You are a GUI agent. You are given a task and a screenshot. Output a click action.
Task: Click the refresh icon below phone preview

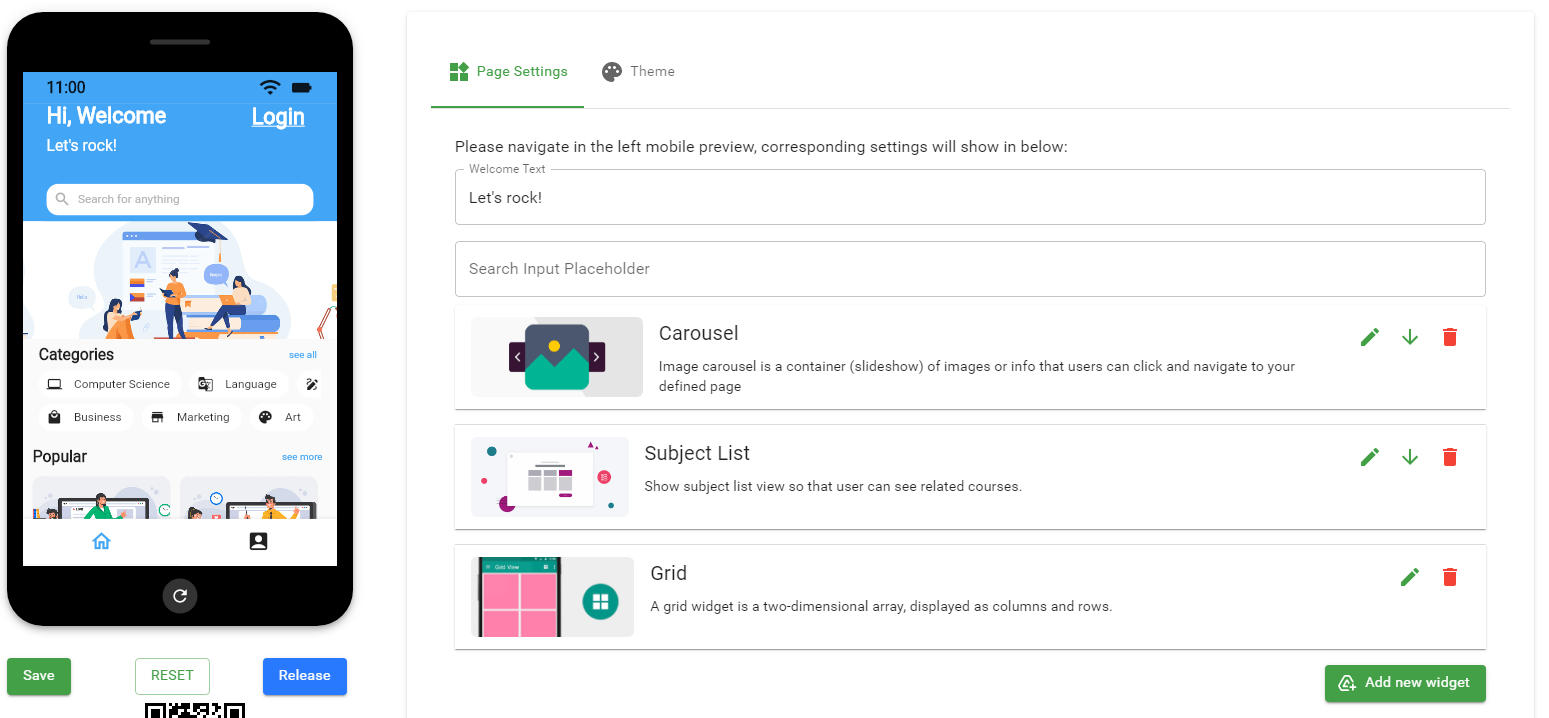coord(180,596)
